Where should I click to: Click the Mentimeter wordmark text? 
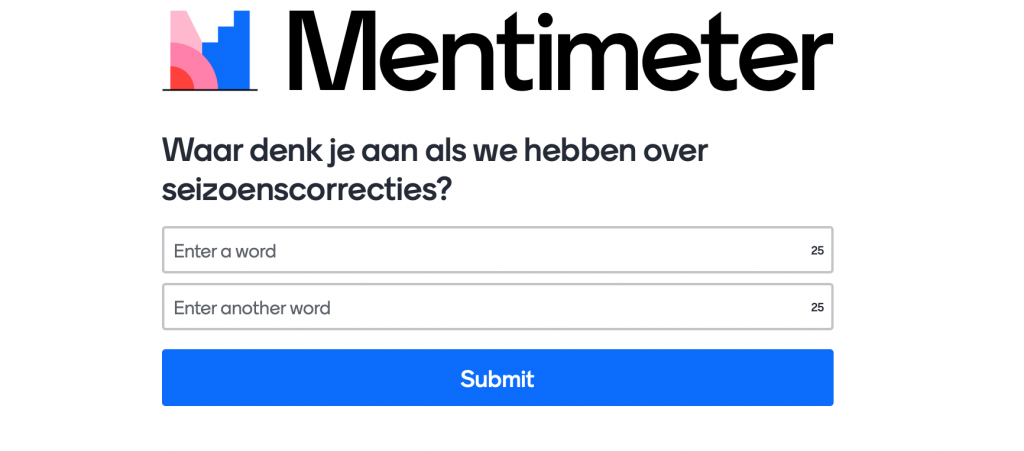point(561,51)
